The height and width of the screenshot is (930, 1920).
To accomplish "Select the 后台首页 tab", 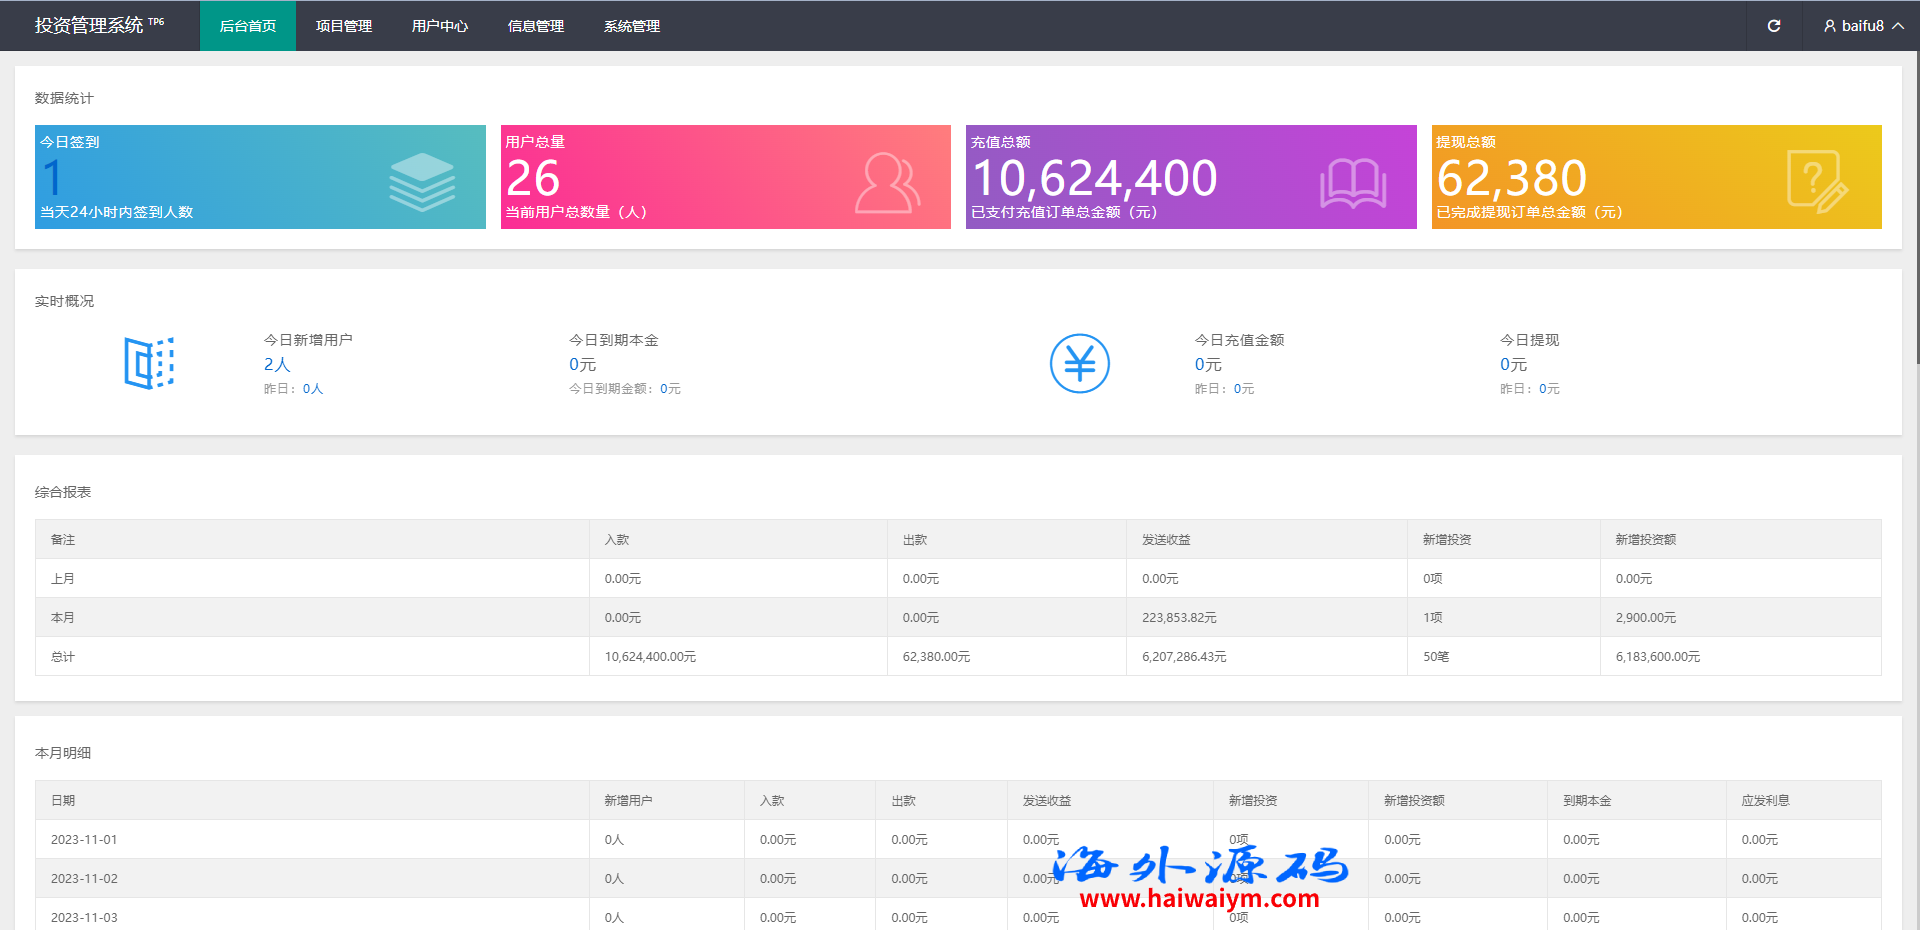I will 248,26.
